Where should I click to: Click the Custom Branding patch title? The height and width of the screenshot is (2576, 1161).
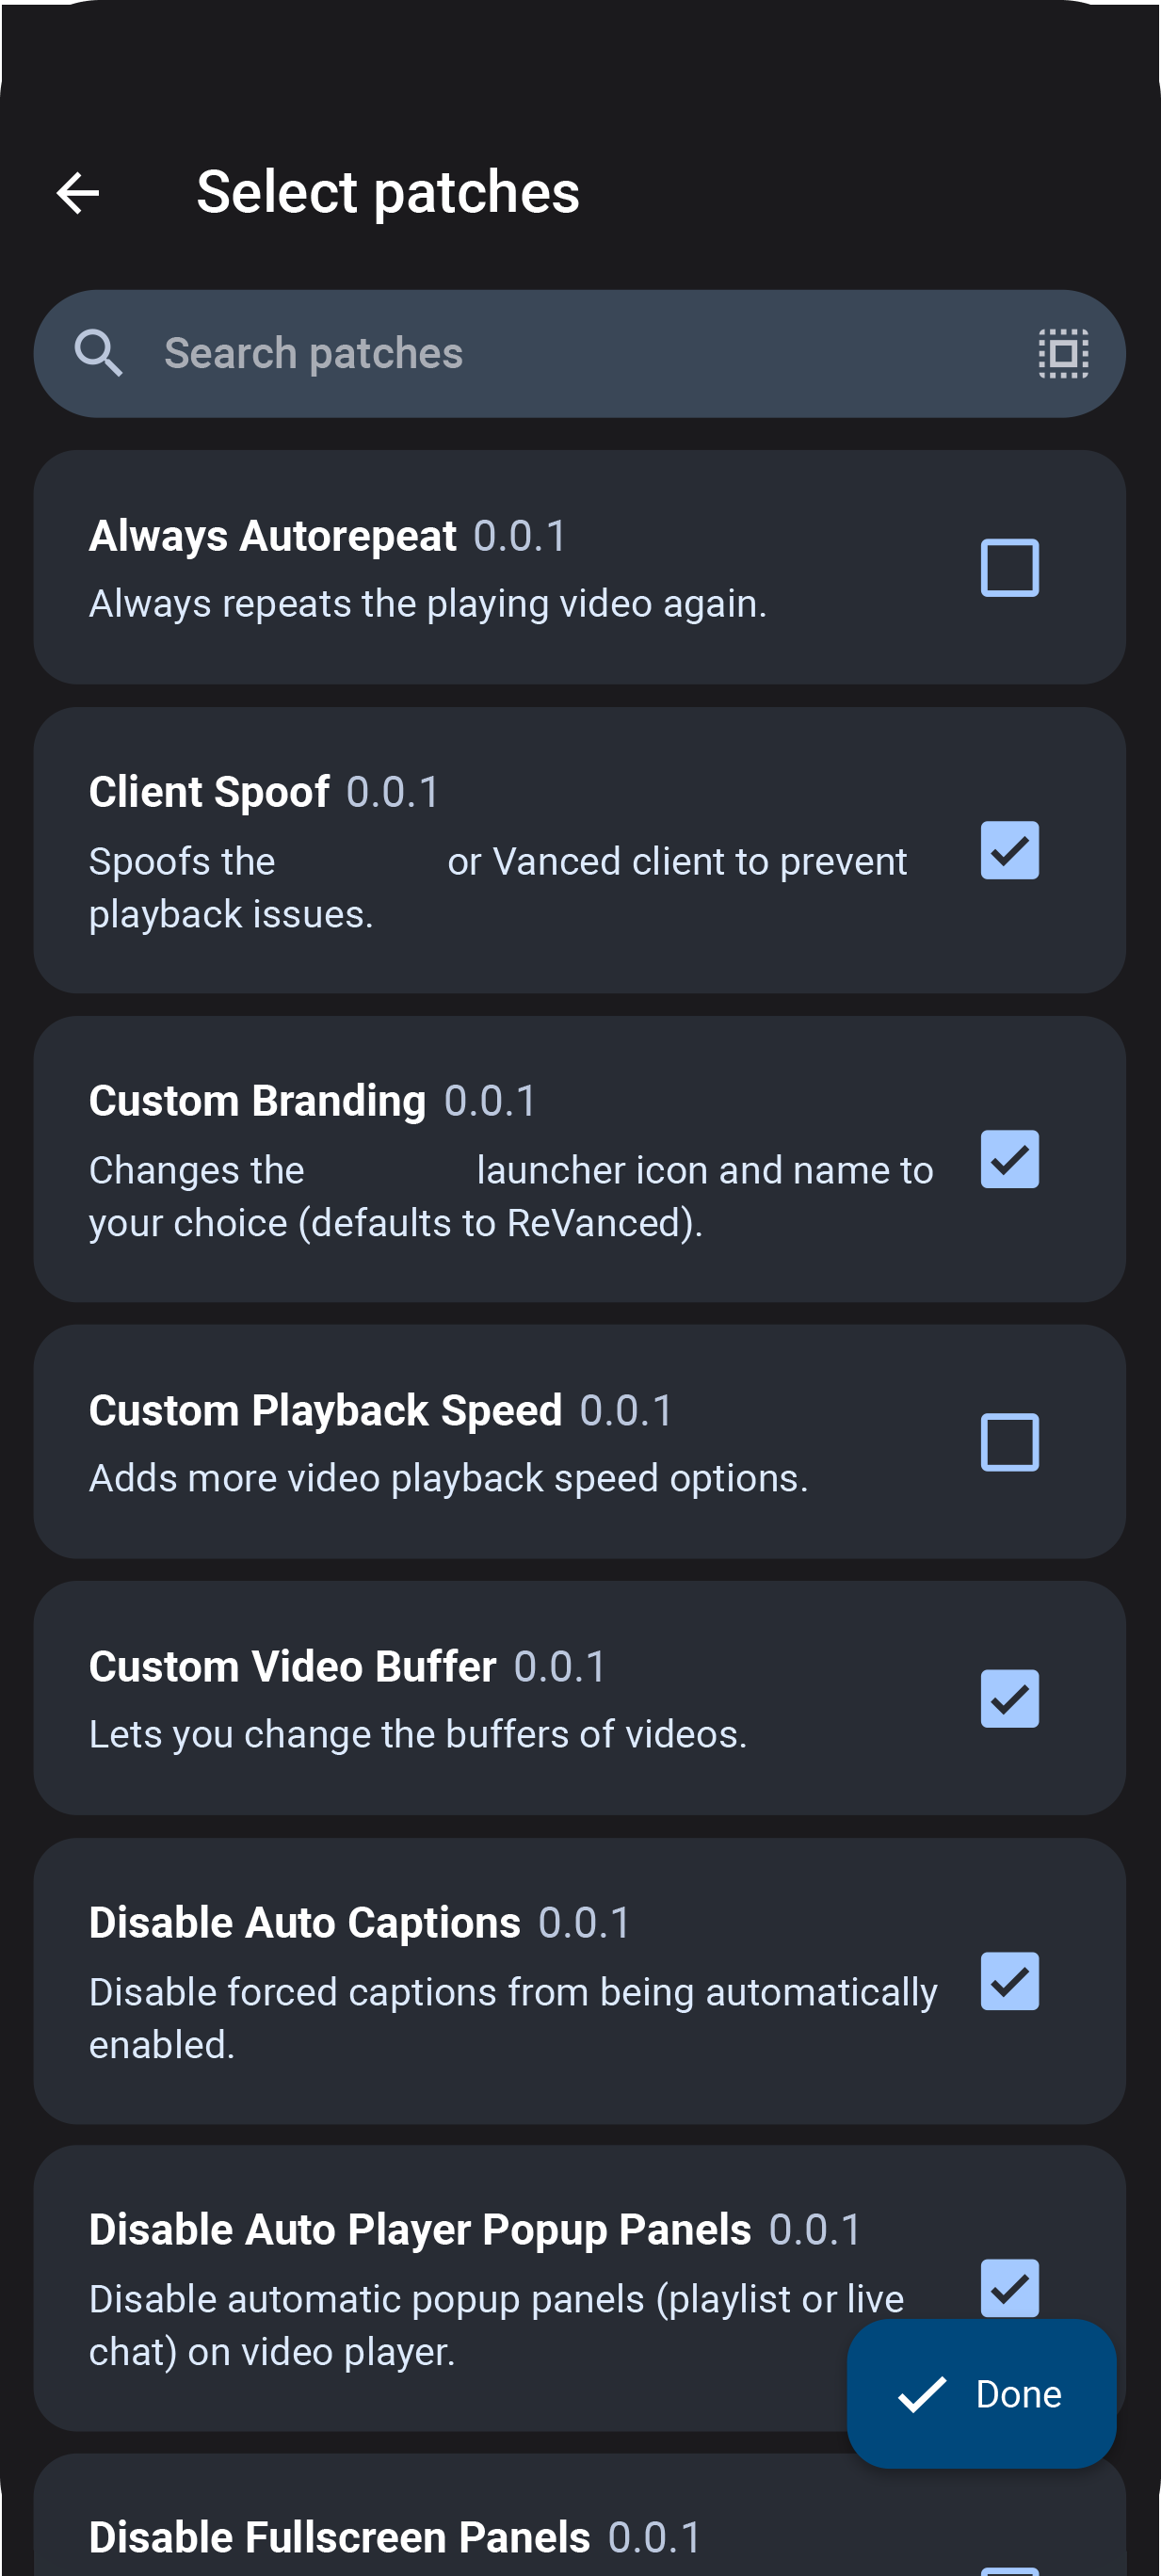click(257, 1101)
